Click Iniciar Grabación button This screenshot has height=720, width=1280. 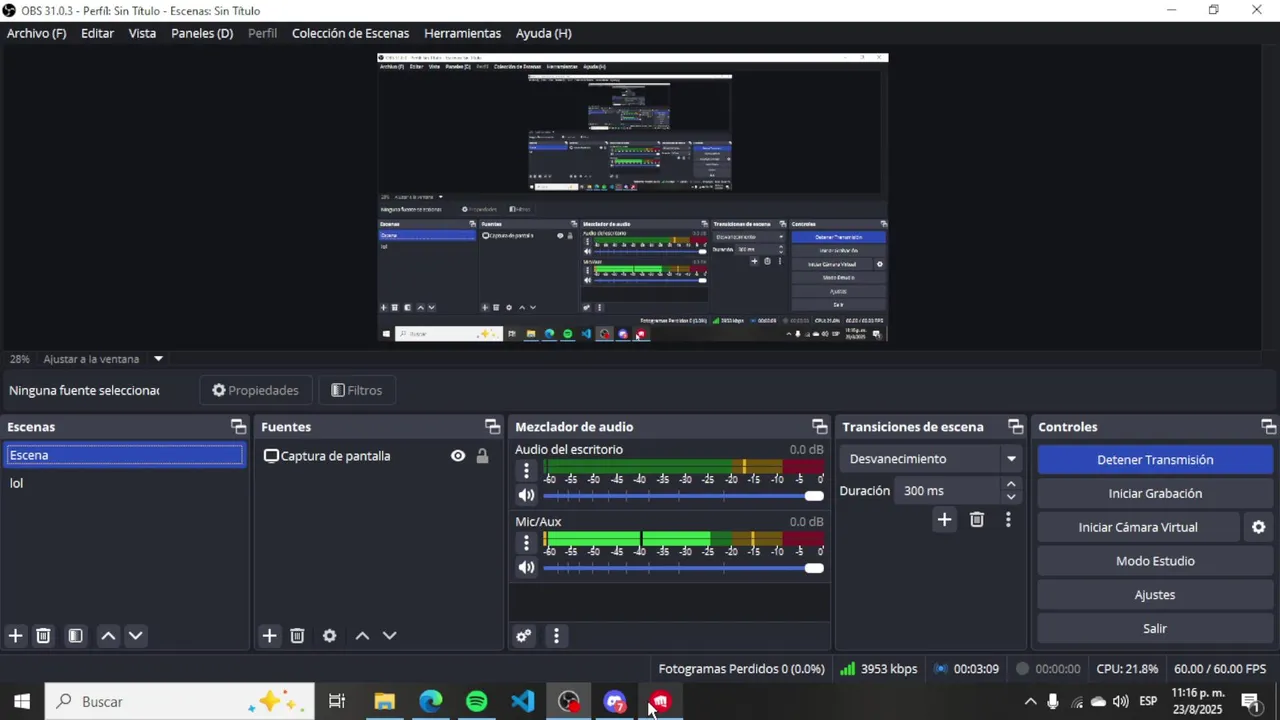point(1155,493)
